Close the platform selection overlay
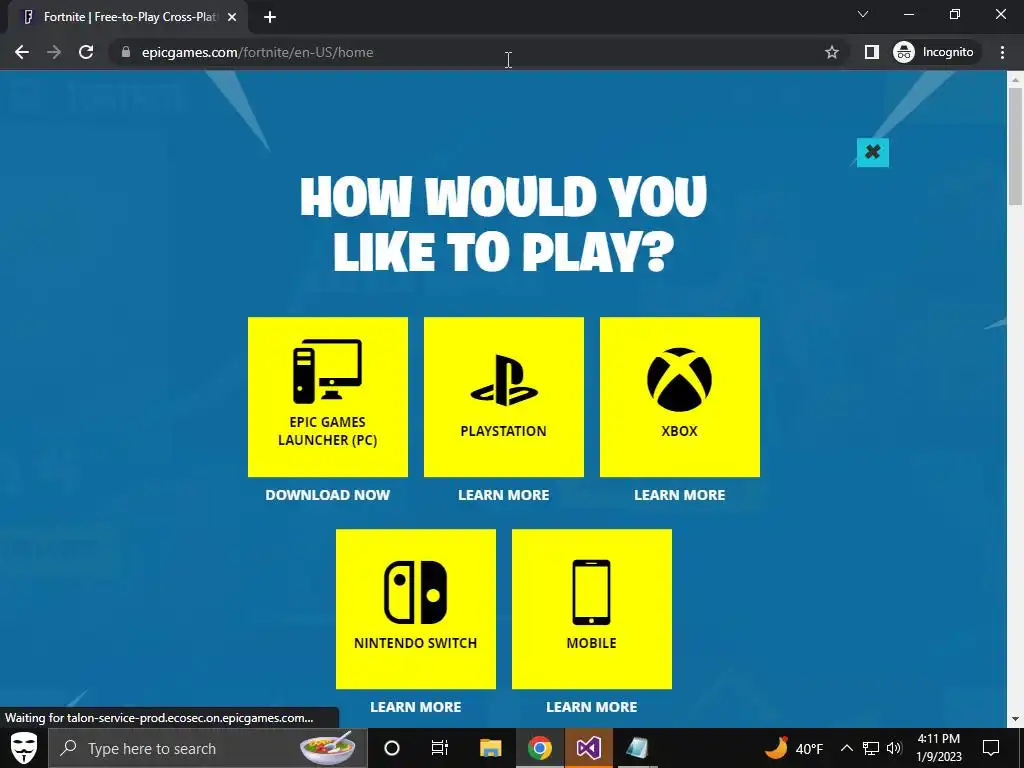The height and width of the screenshot is (768, 1024). pyautogui.click(x=872, y=152)
